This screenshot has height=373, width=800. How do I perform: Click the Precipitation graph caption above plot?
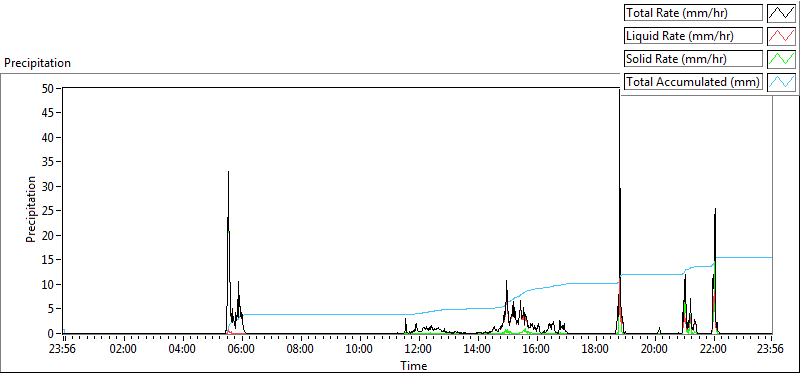click(x=38, y=63)
